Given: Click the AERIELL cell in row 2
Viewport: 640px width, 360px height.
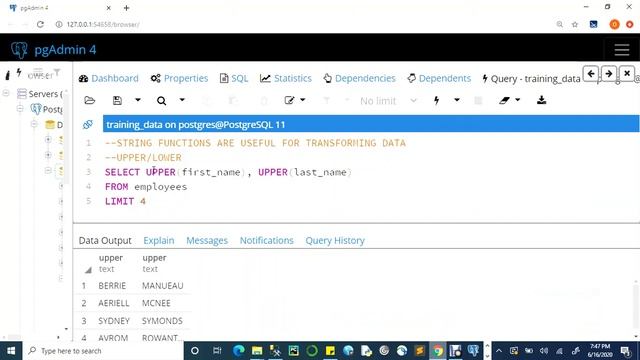Looking at the screenshot, I should (x=113, y=303).
